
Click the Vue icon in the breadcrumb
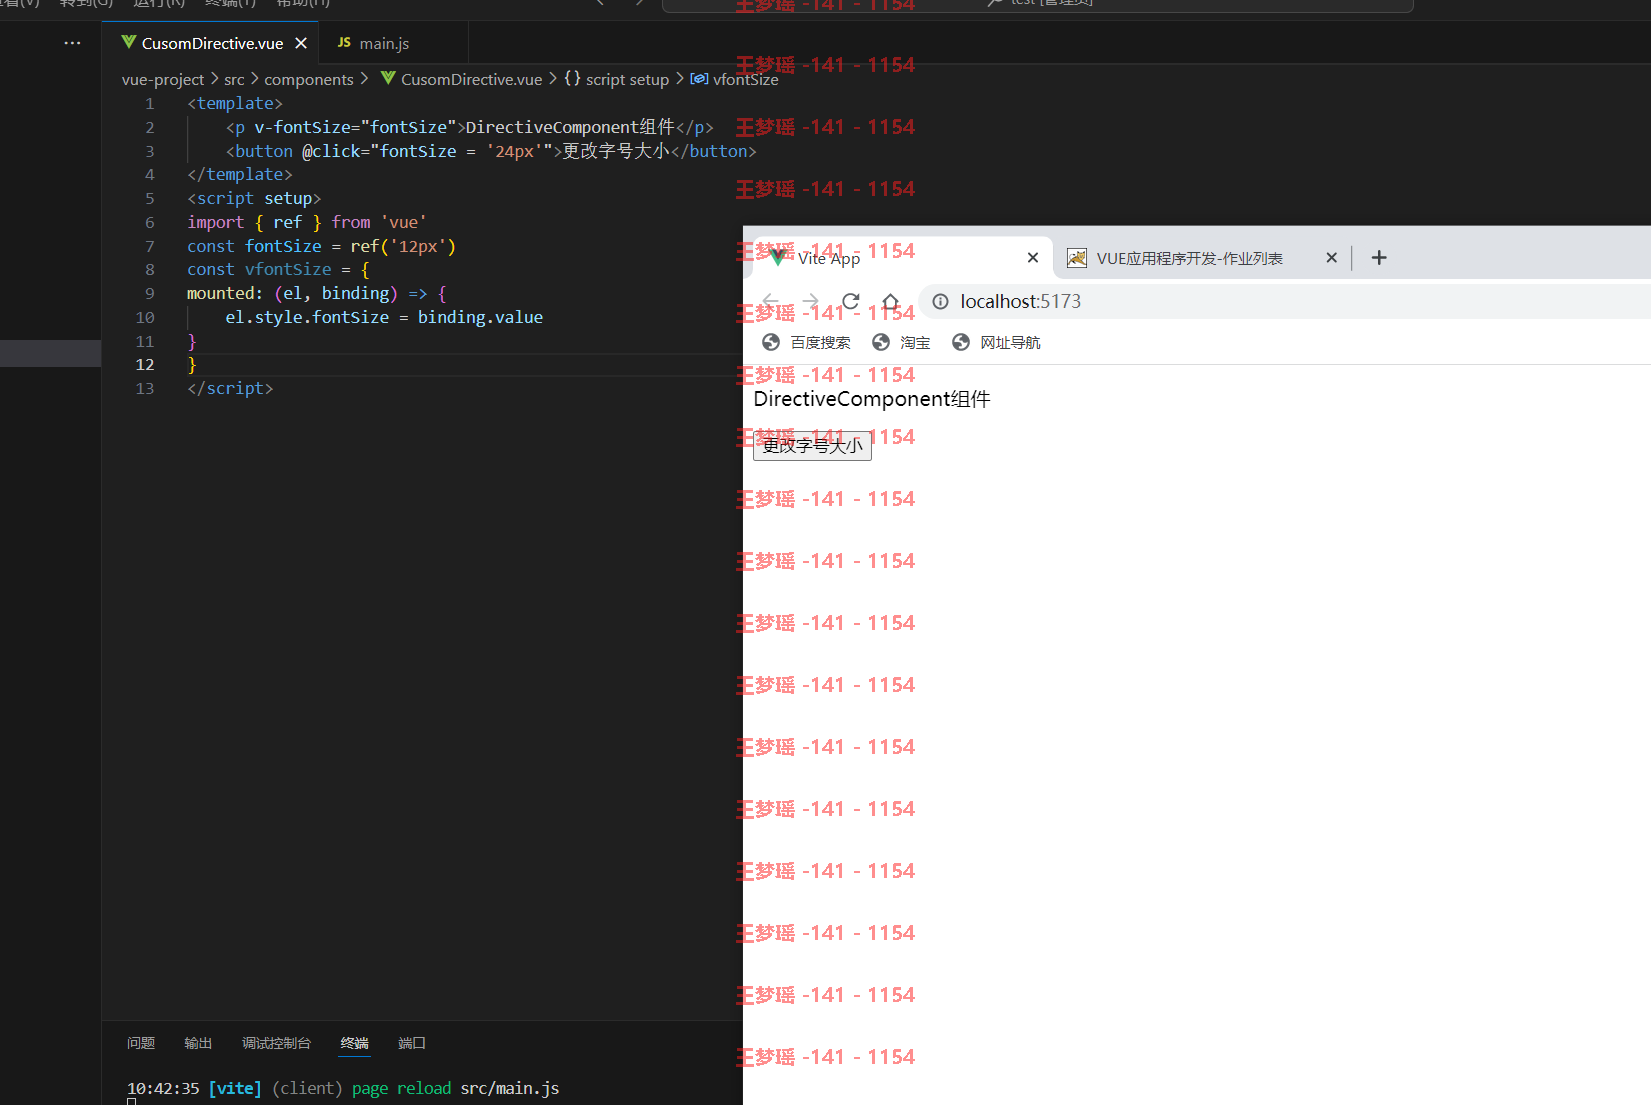388,78
